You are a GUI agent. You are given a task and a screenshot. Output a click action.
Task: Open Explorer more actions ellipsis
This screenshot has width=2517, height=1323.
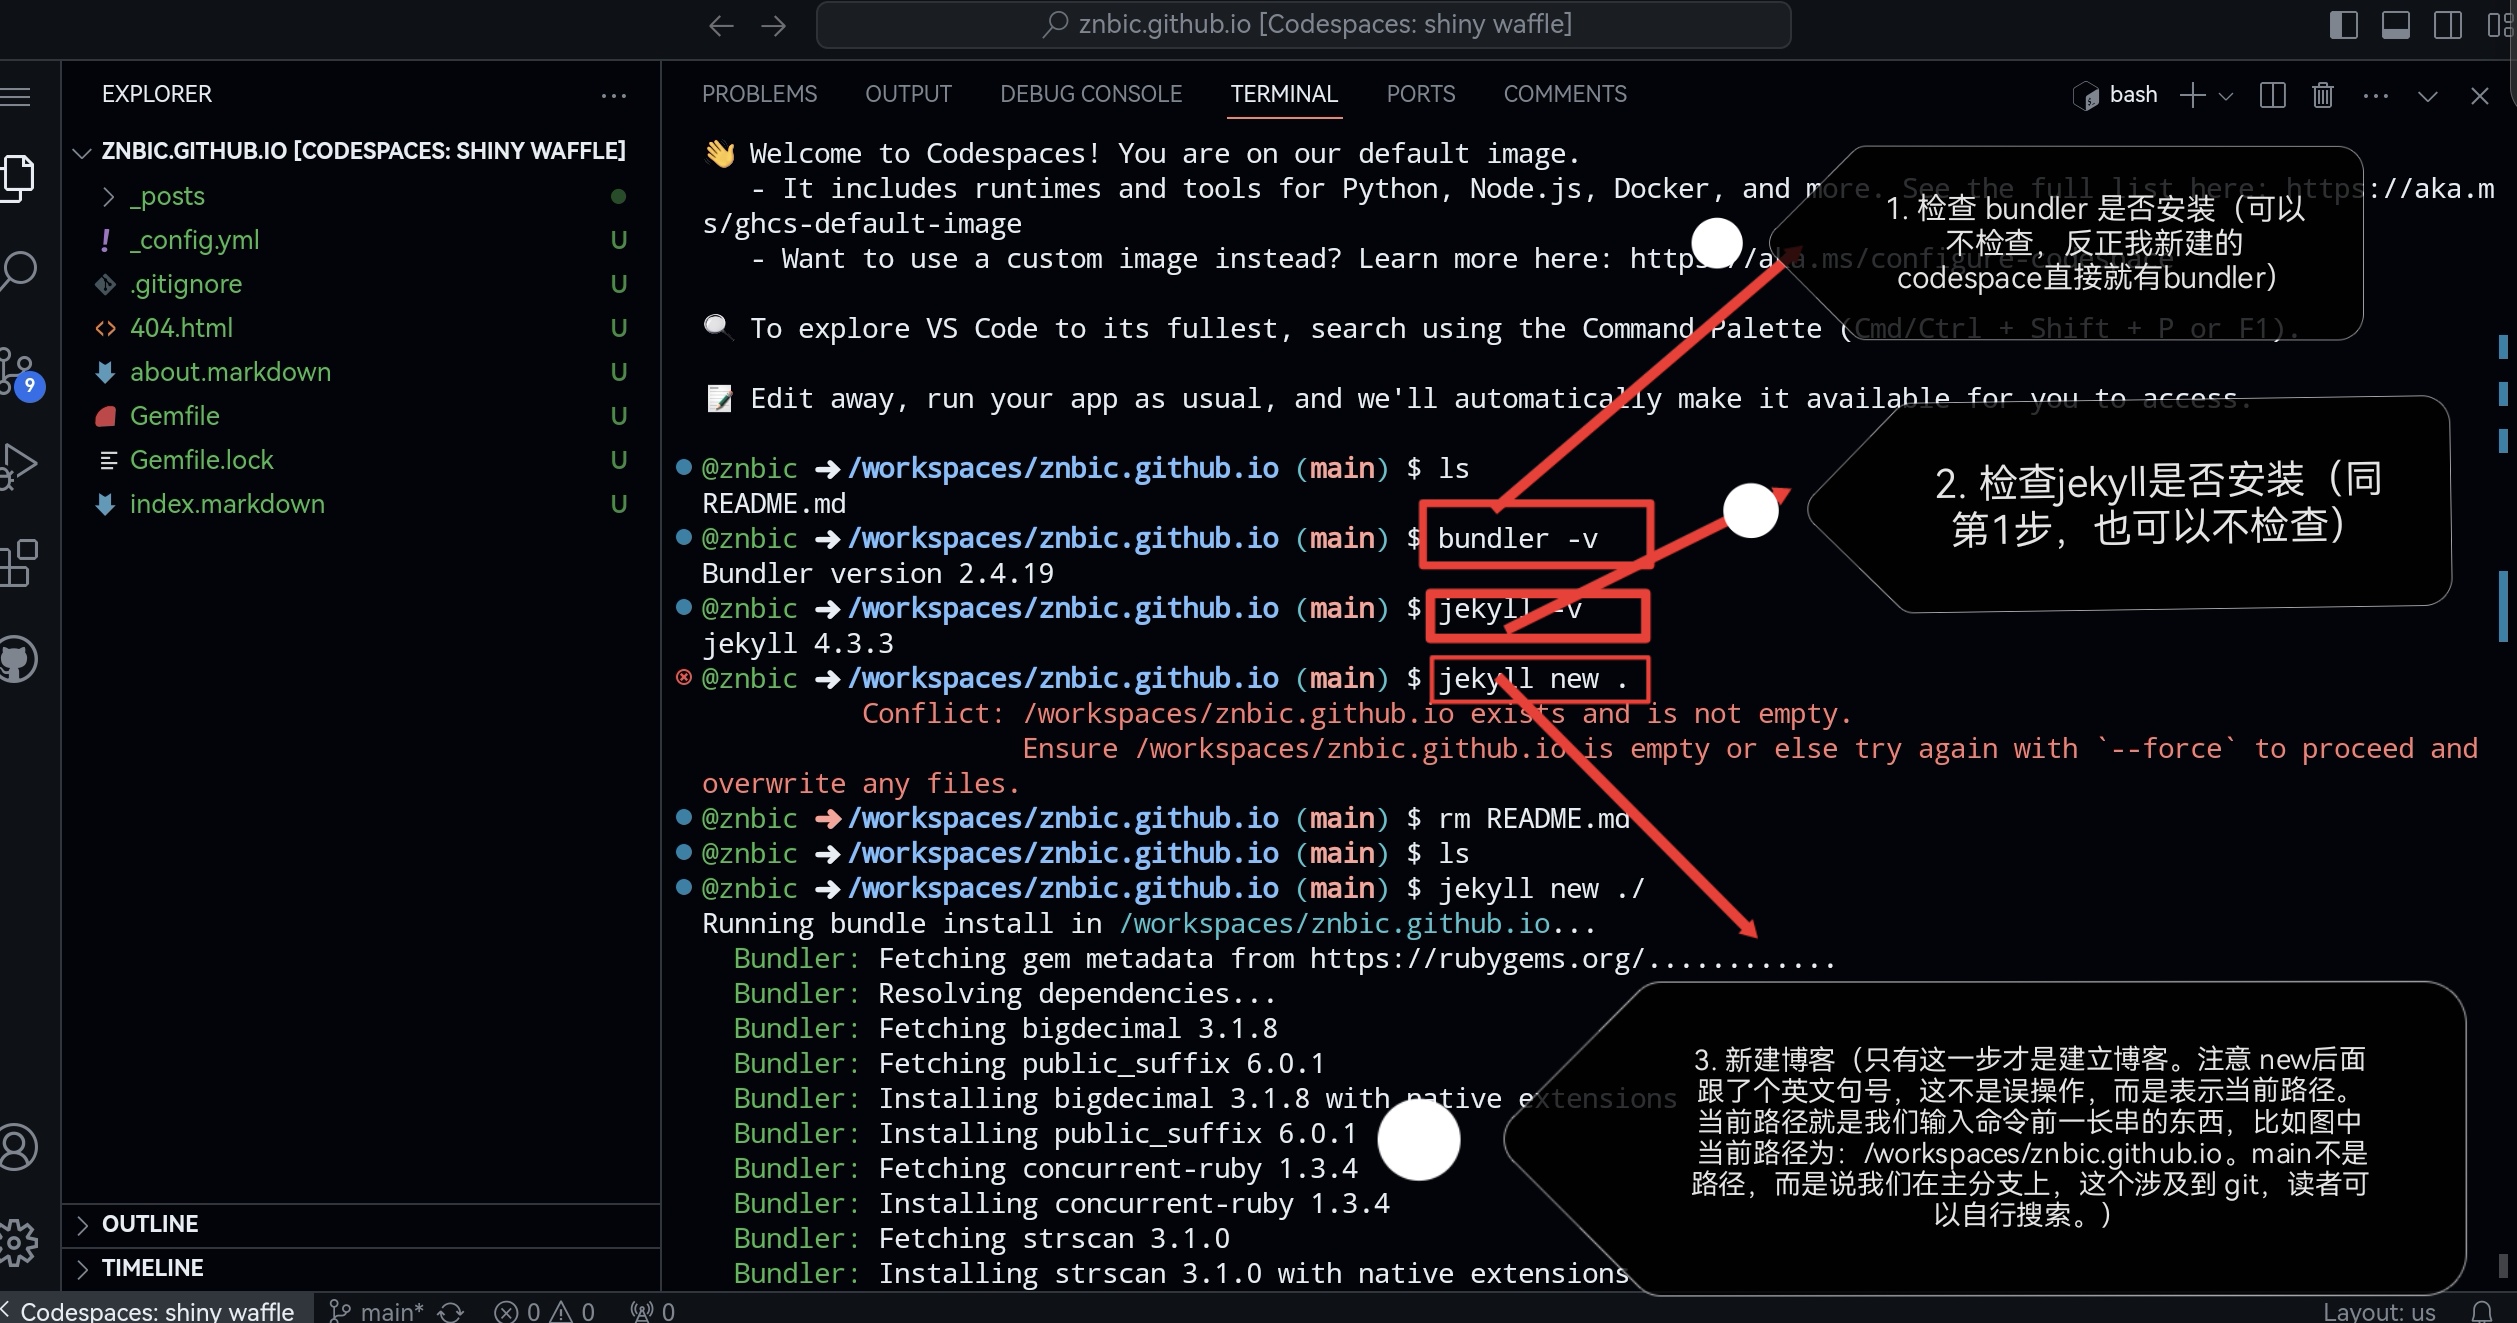(613, 95)
